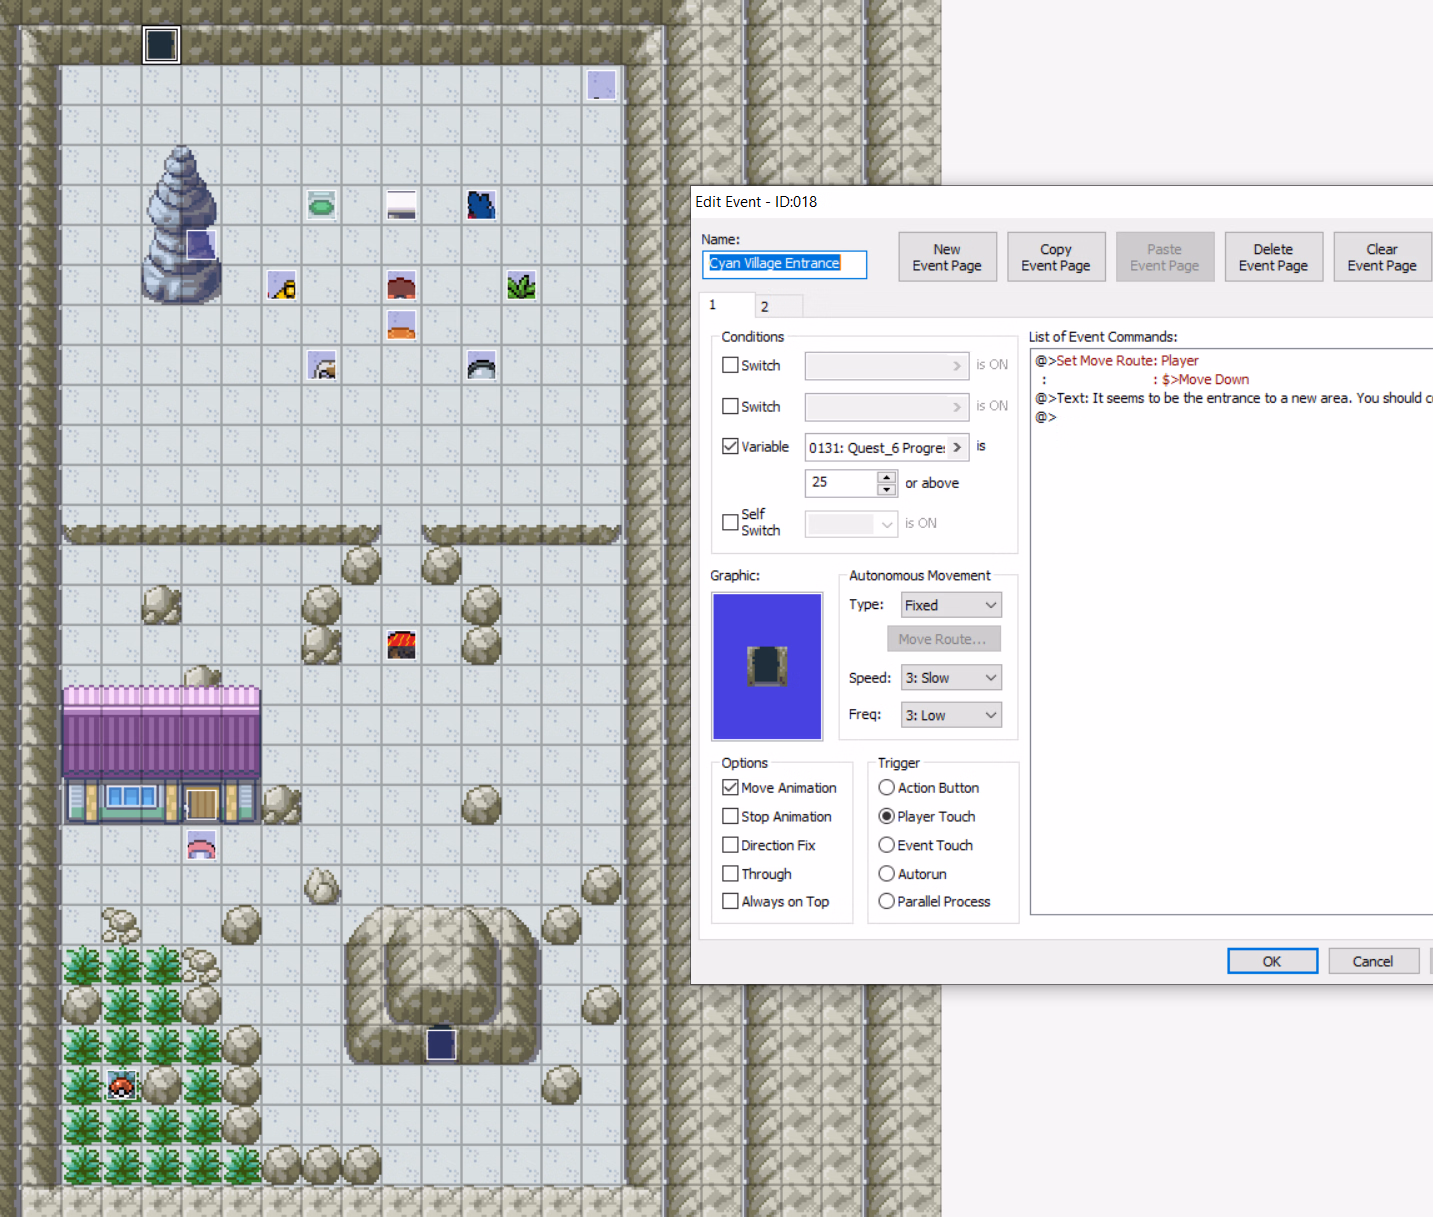Switch to event page 2 tab
1433x1217 pixels.
(778, 306)
